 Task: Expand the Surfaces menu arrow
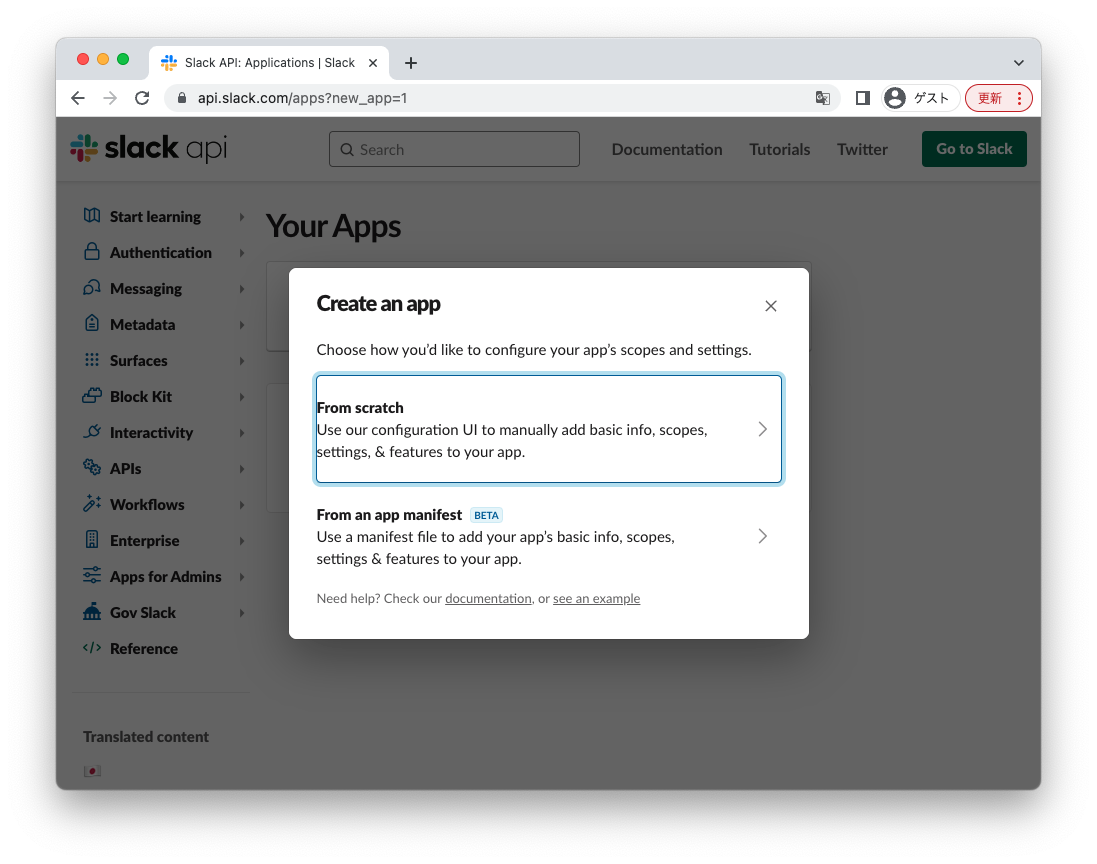241,361
